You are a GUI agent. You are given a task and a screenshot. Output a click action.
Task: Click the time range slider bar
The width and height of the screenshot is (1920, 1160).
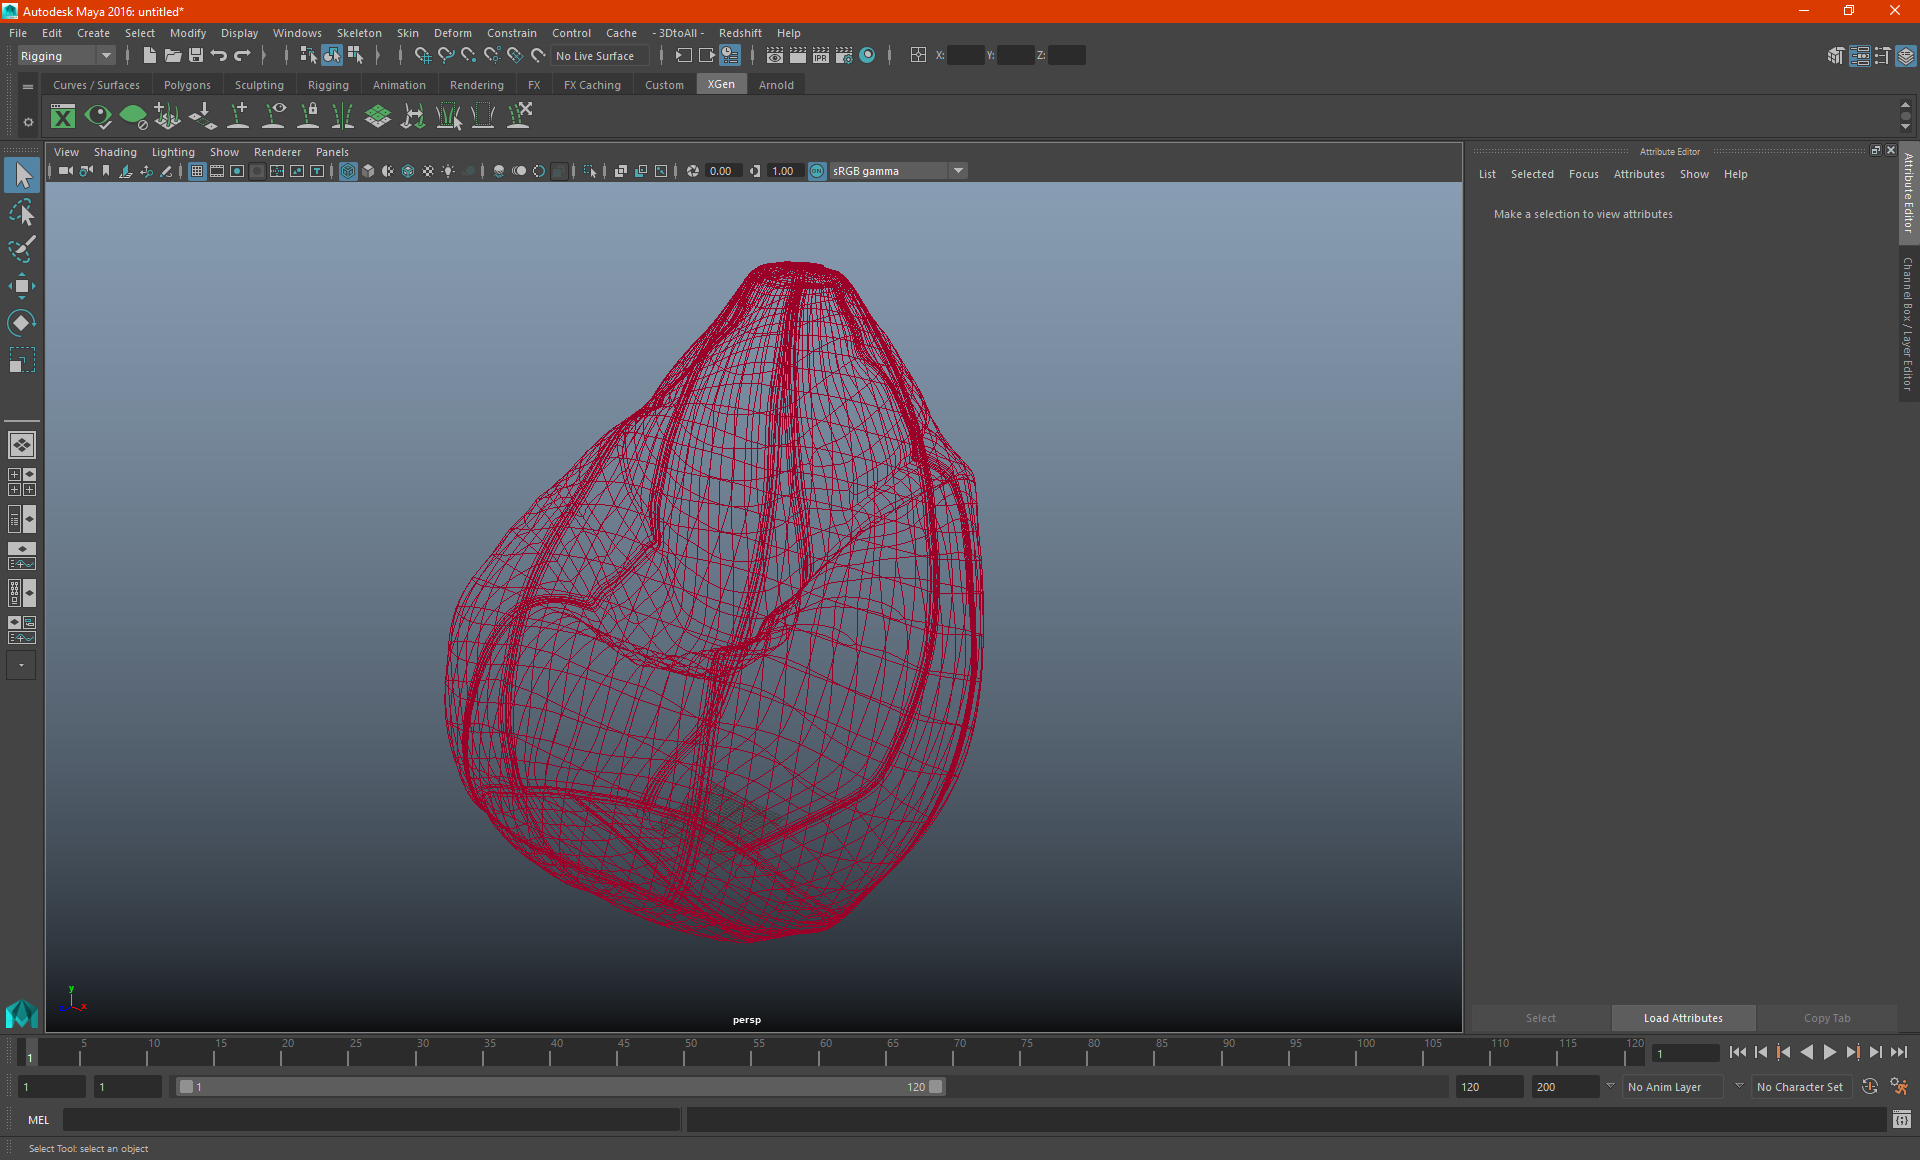click(x=560, y=1087)
